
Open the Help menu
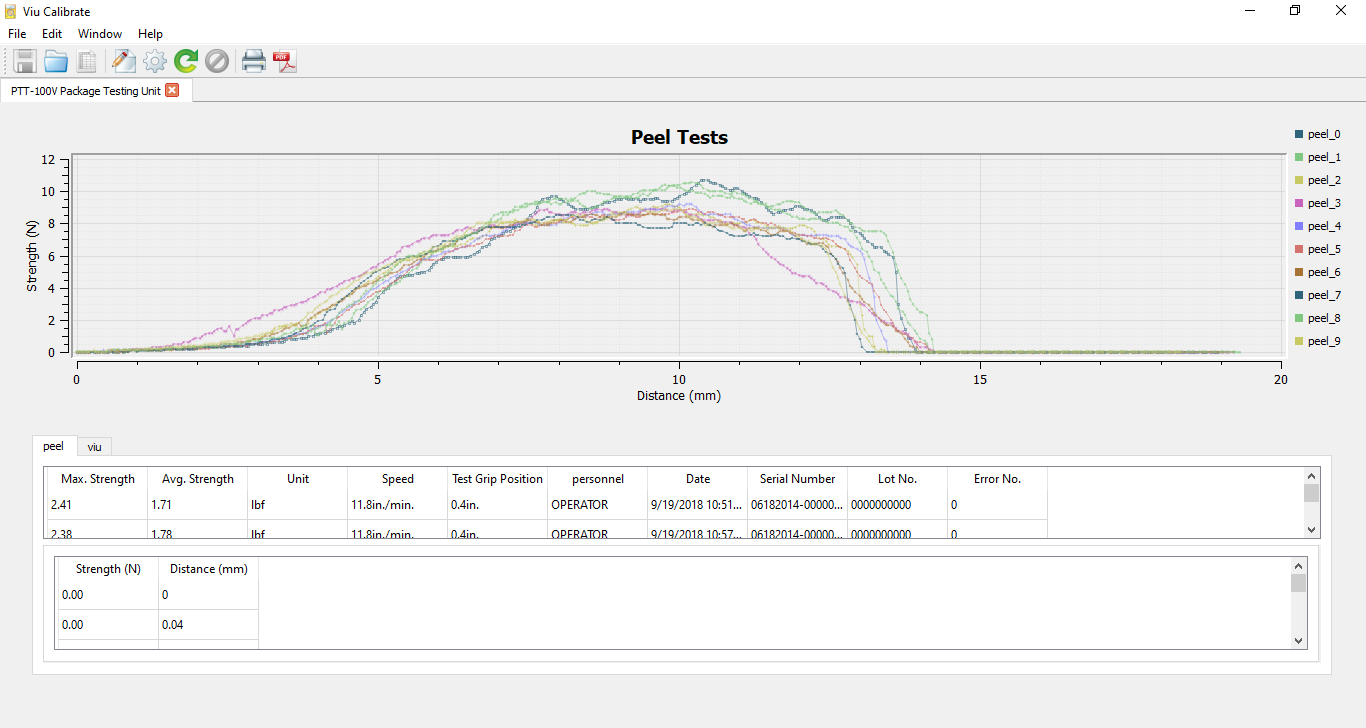point(150,34)
